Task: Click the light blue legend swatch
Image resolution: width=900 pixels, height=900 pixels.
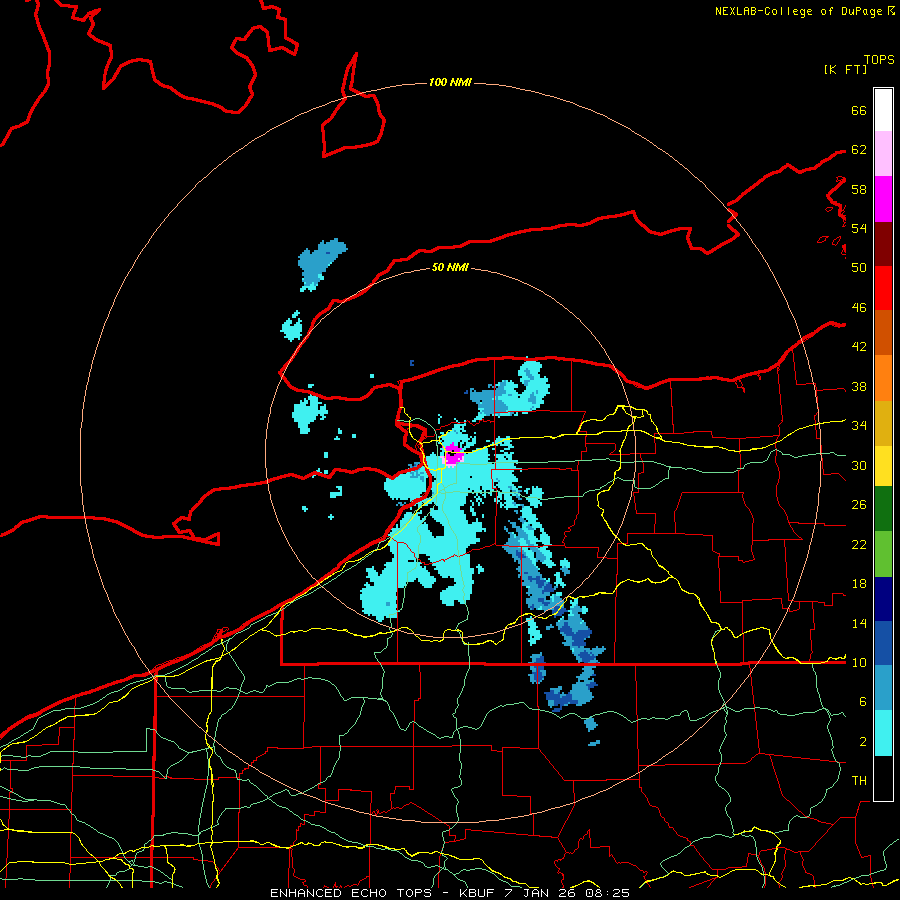Action: click(x=883, y=688)
